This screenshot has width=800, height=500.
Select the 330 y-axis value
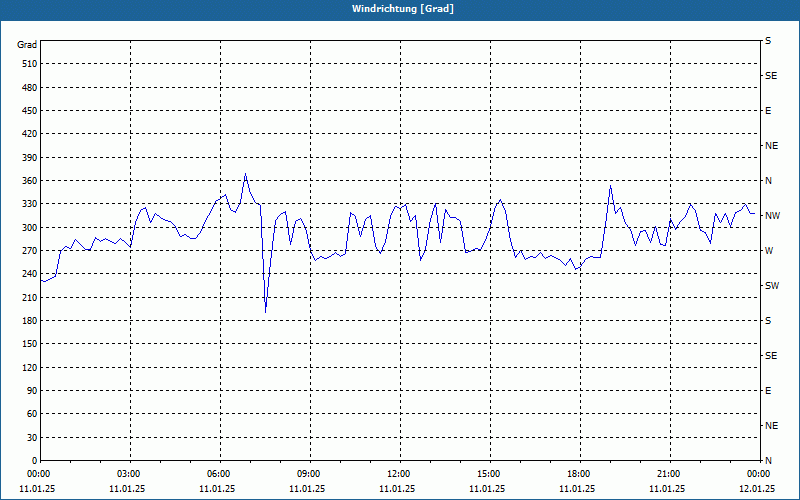[x=30, y=204]
